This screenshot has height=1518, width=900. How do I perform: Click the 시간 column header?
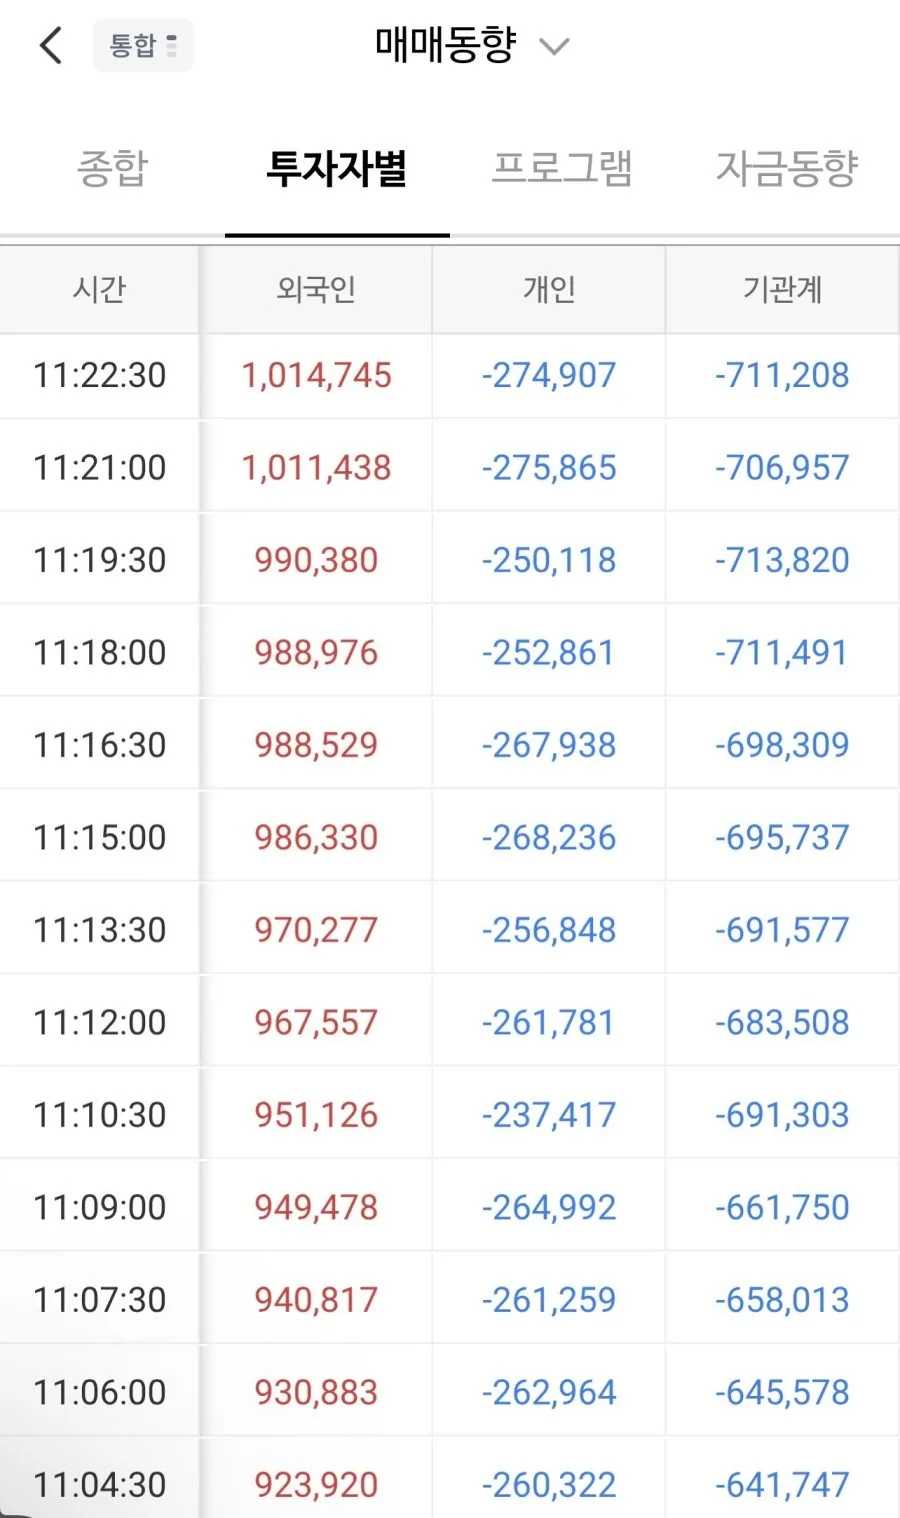point(99,290)
